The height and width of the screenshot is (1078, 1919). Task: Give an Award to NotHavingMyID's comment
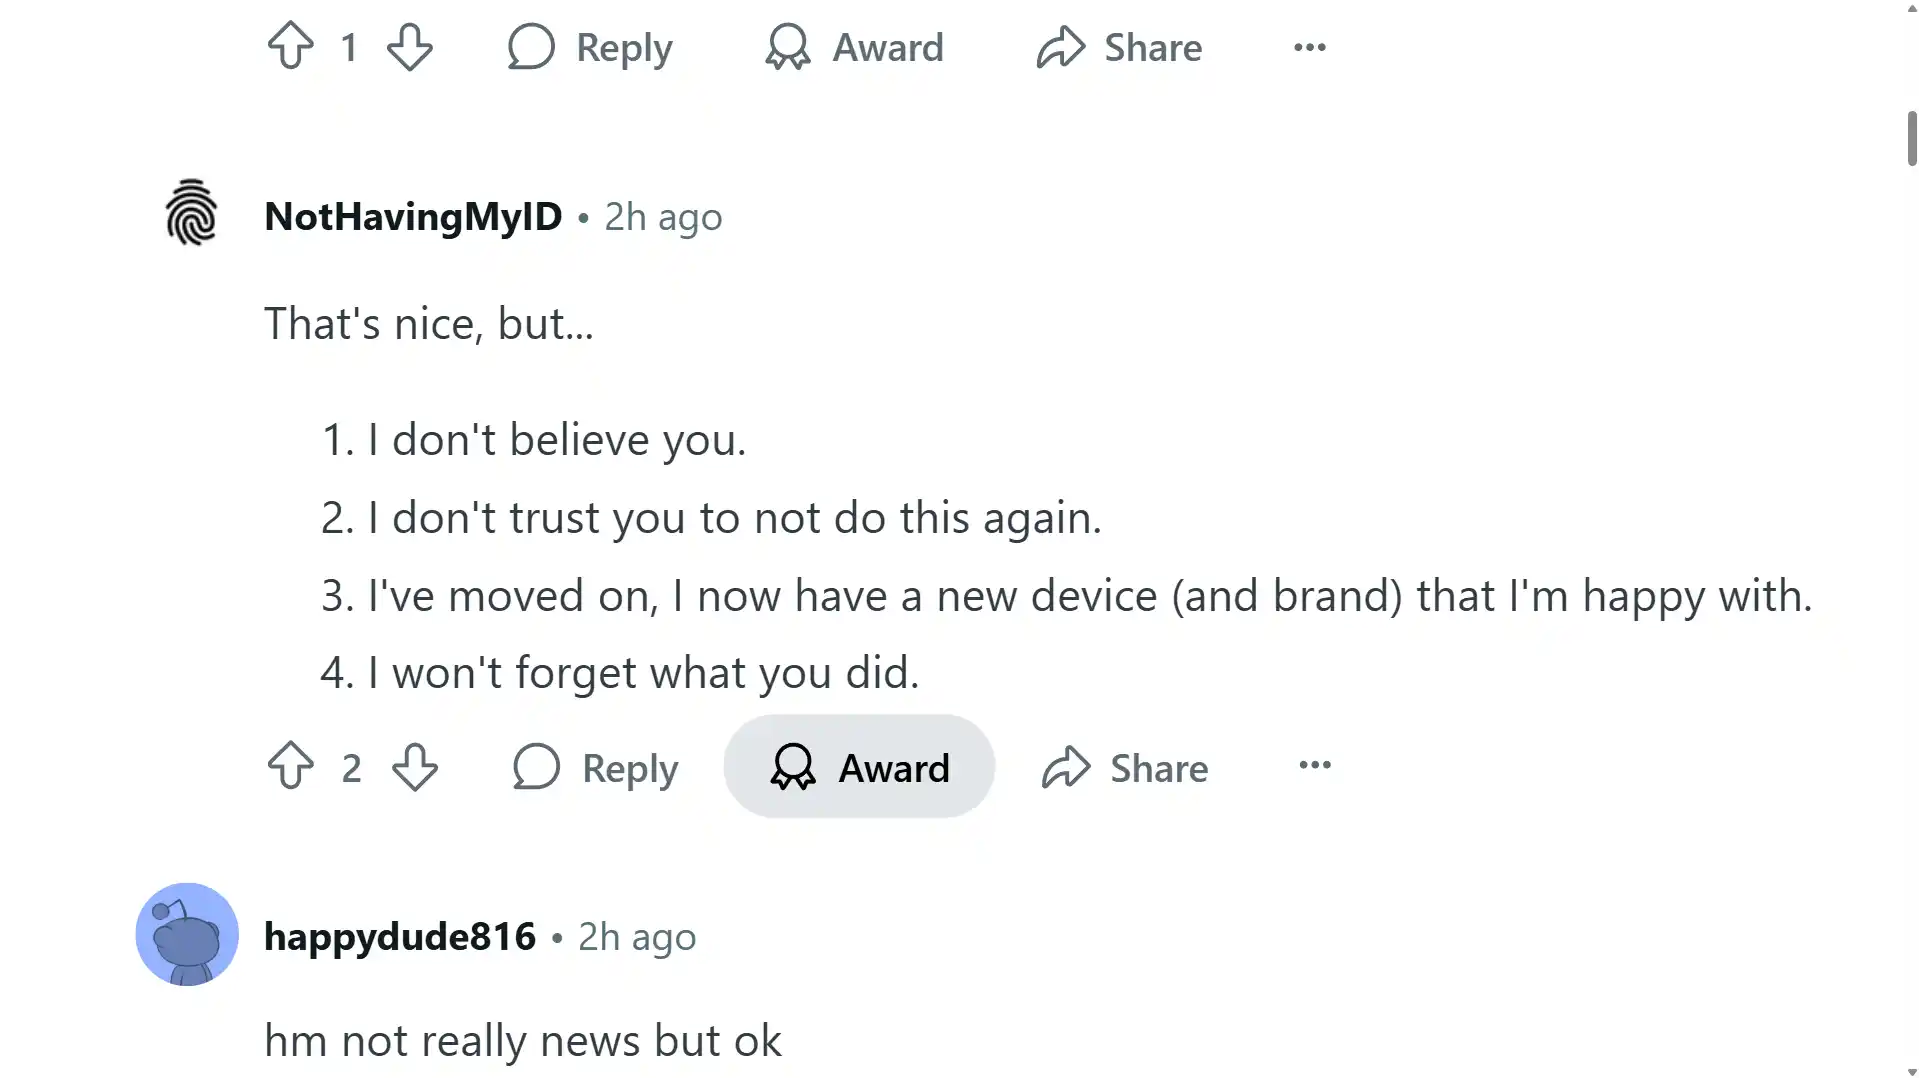(x=859, y=766)
